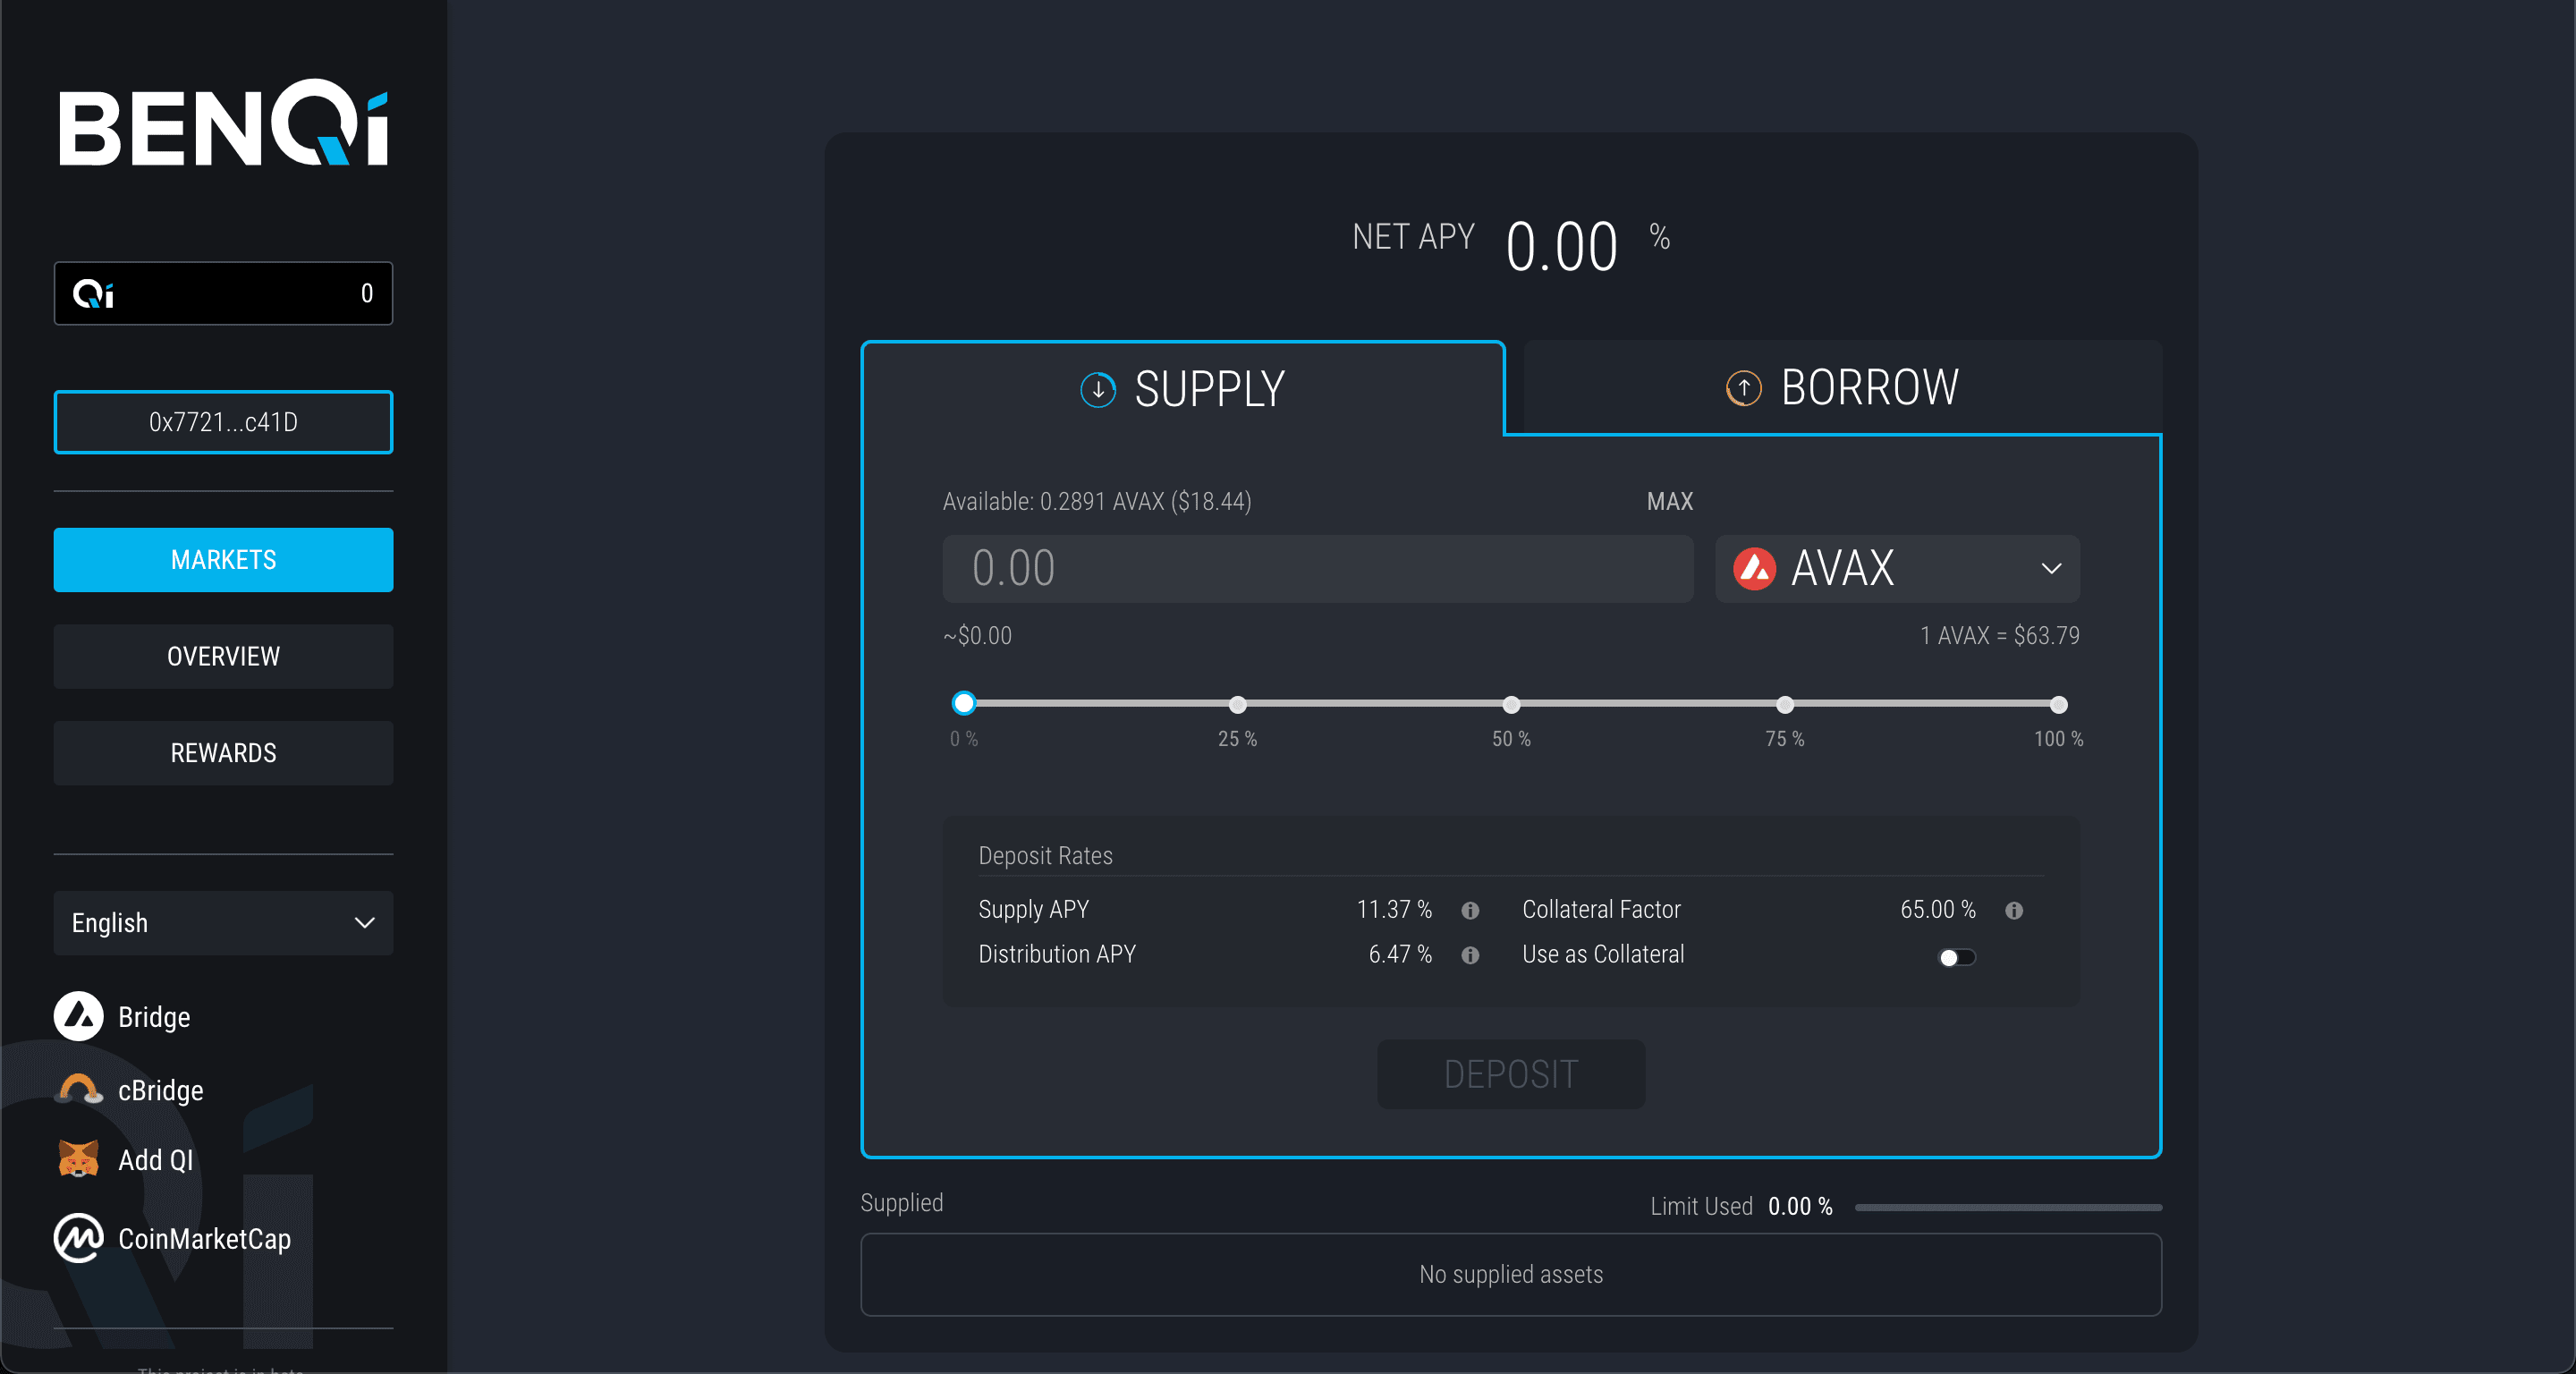2576x1374 pixels.
Task: Click the DEPOSIT button
Action: click(x=1511, y=1074)
